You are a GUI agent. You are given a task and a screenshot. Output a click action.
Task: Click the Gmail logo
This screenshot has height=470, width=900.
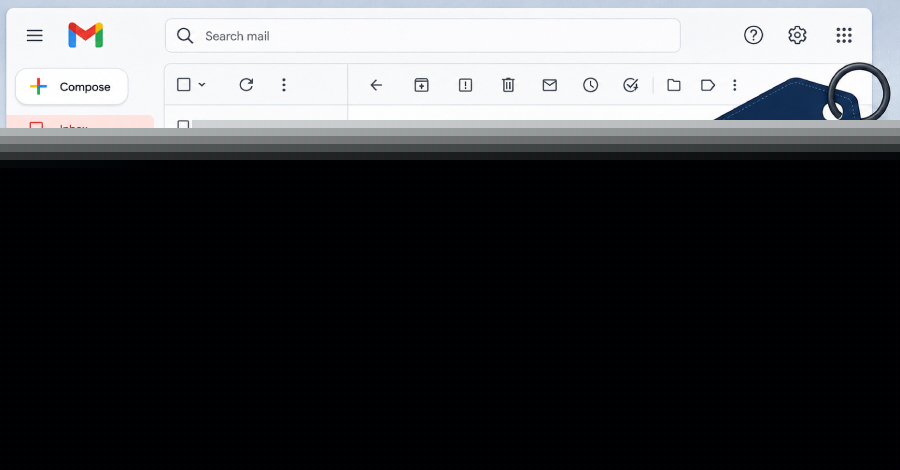pyautogui.click(x=86, y=35)
